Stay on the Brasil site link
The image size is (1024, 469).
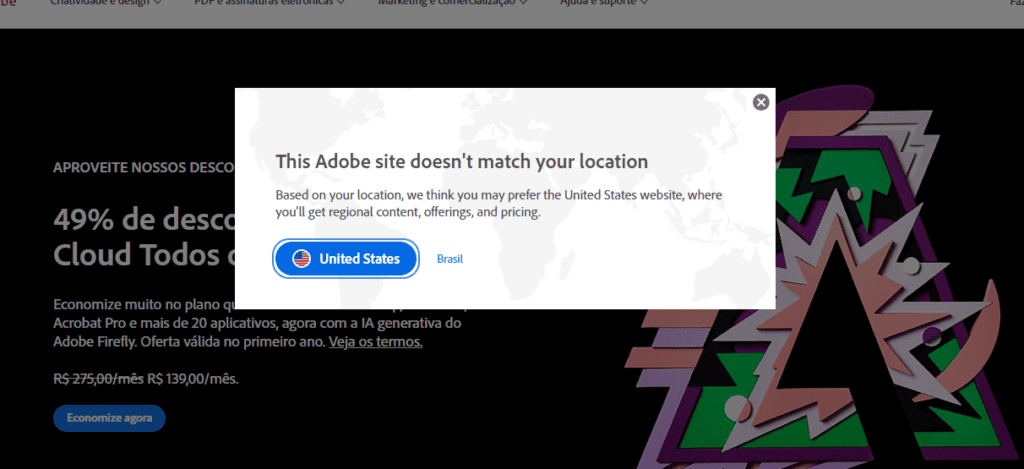point(450,259)
